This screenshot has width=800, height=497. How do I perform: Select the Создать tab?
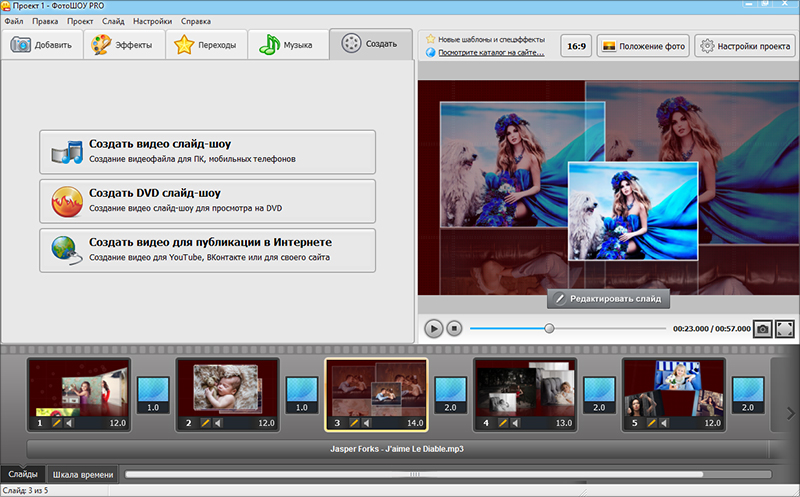coord(371,44)
